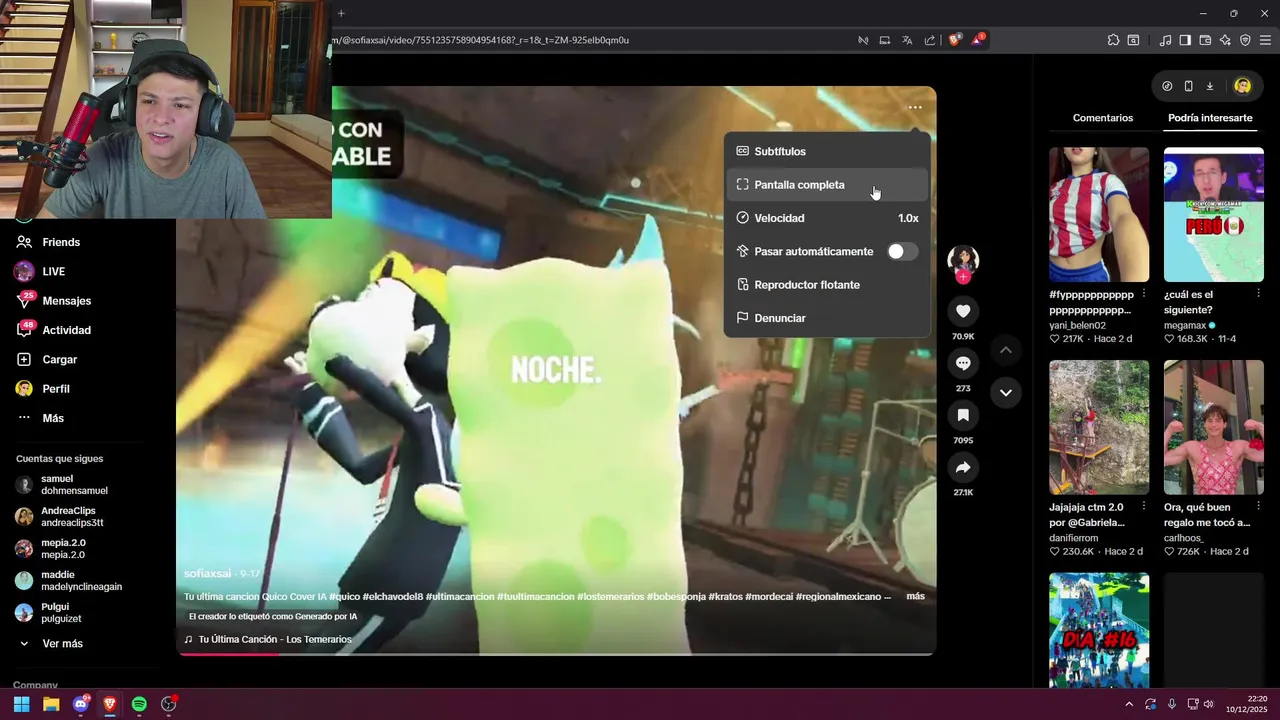Viewport: 1280px width, 720px height.
Task: Expand Ver más followed accounts
Action: [50, 644]
